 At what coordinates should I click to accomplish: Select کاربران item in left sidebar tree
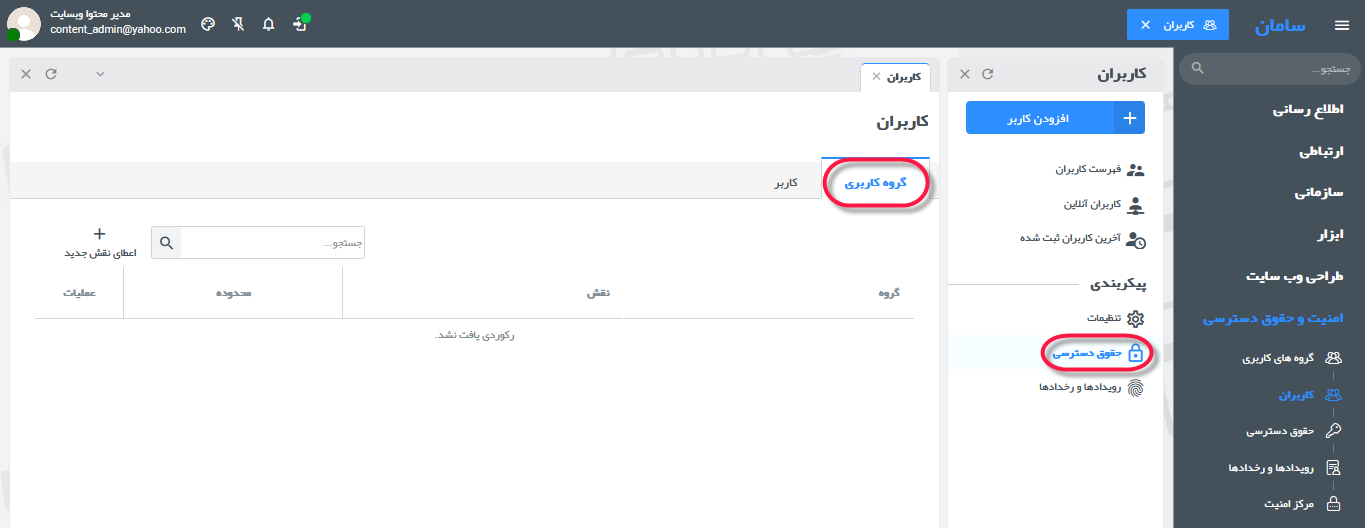click(1311, 394)
